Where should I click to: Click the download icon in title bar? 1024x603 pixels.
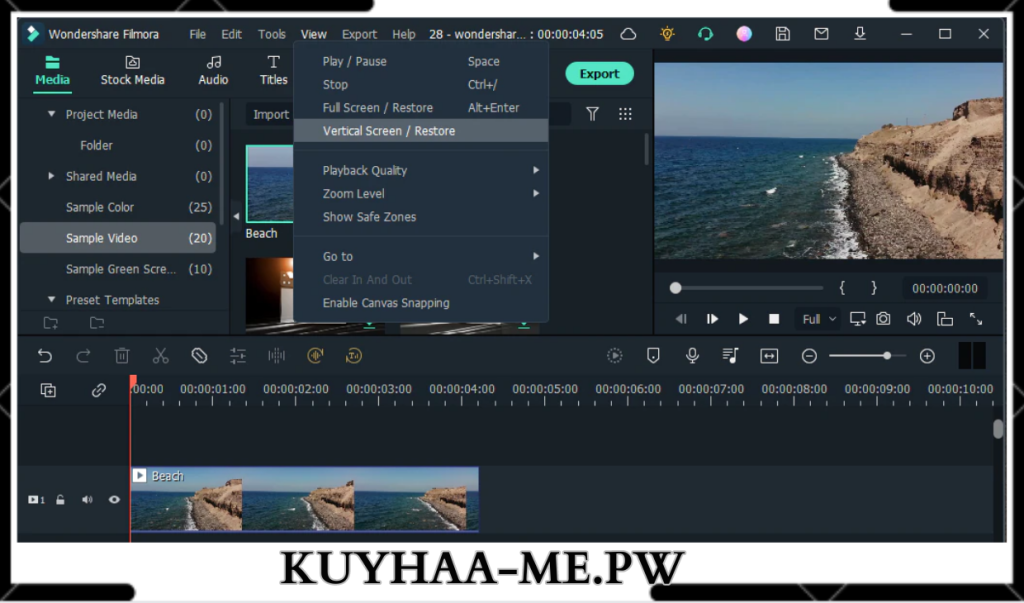tap(860, 34)
